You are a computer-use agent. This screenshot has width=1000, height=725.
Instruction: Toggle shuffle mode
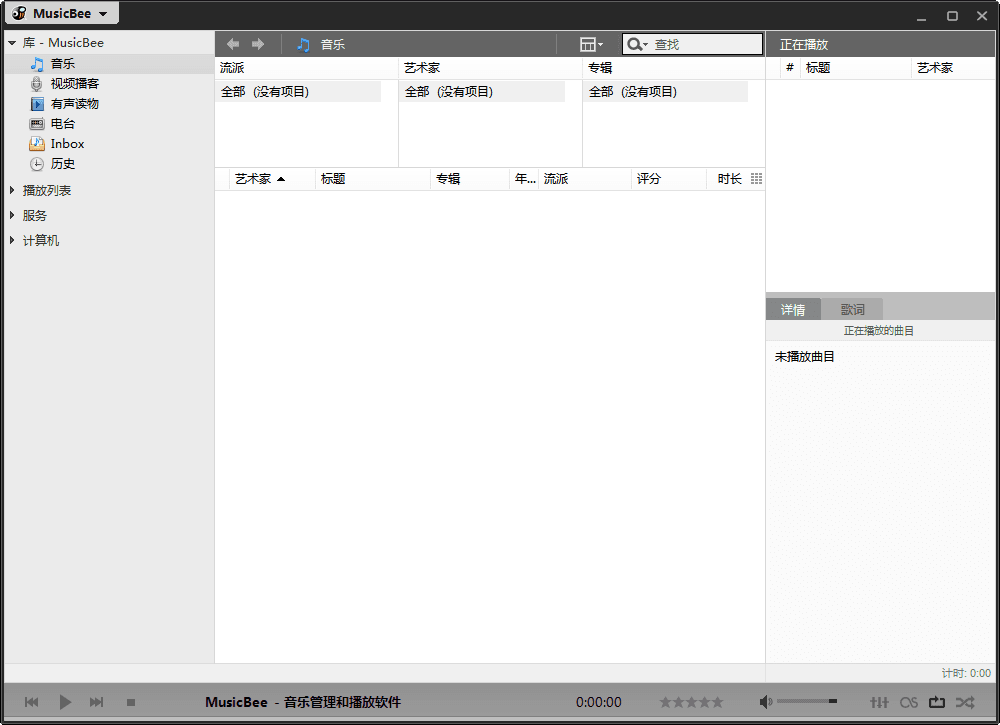965,702
